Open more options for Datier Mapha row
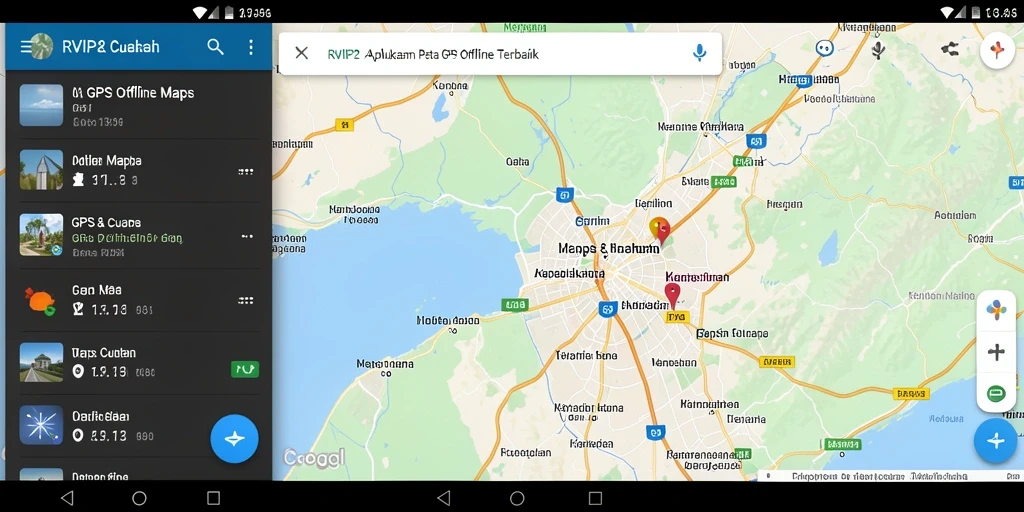This screenshot has height=512, width=1024. coord(246,172)
